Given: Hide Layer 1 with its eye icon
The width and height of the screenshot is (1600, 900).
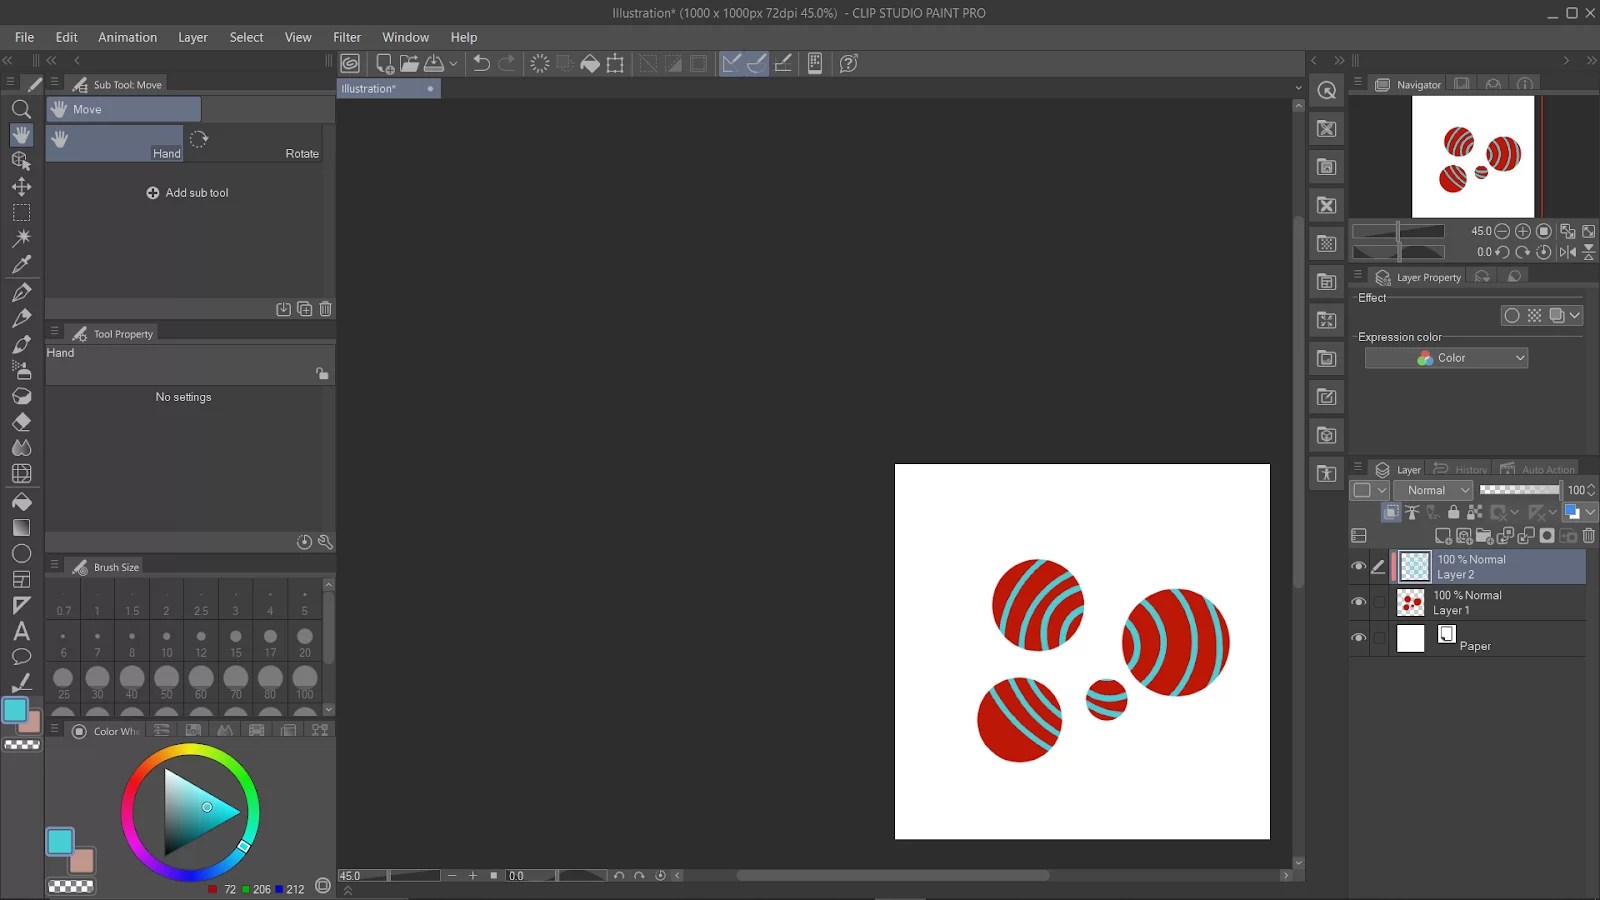Looking at the screenshot, I should click(x=1359, y=602).
